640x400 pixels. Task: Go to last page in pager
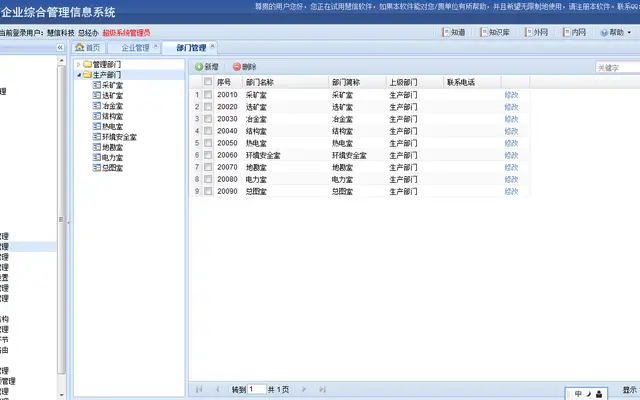coord(322,389)
